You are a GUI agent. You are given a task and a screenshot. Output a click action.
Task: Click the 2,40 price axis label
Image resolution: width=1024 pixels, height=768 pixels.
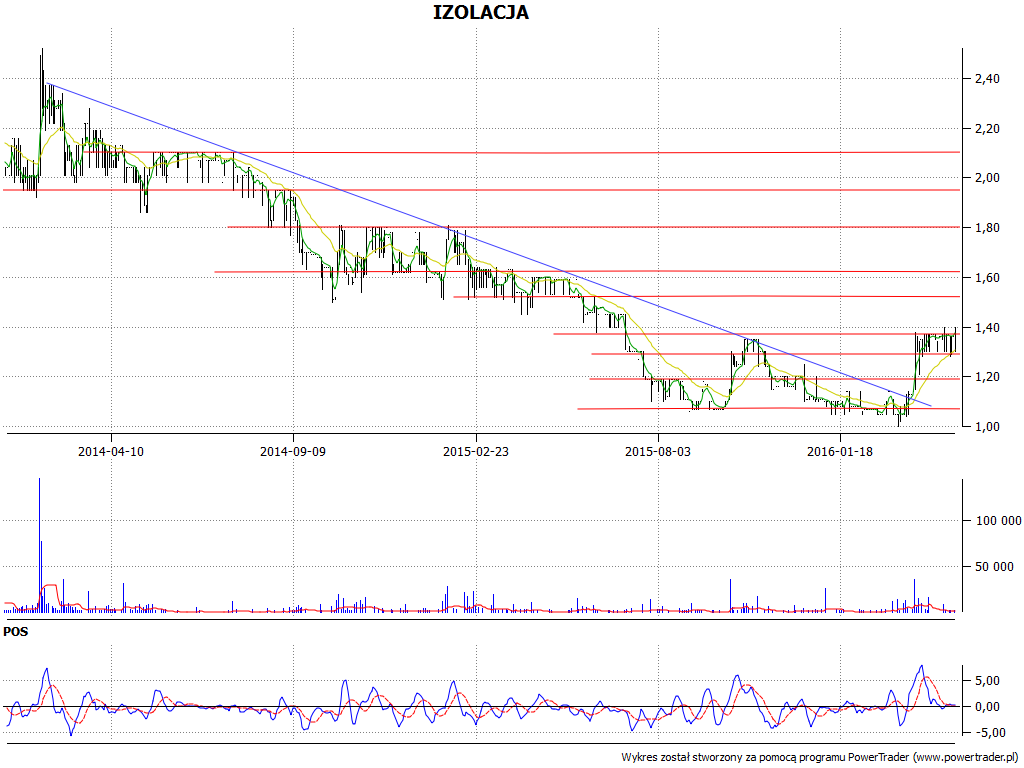pos(987,79)
